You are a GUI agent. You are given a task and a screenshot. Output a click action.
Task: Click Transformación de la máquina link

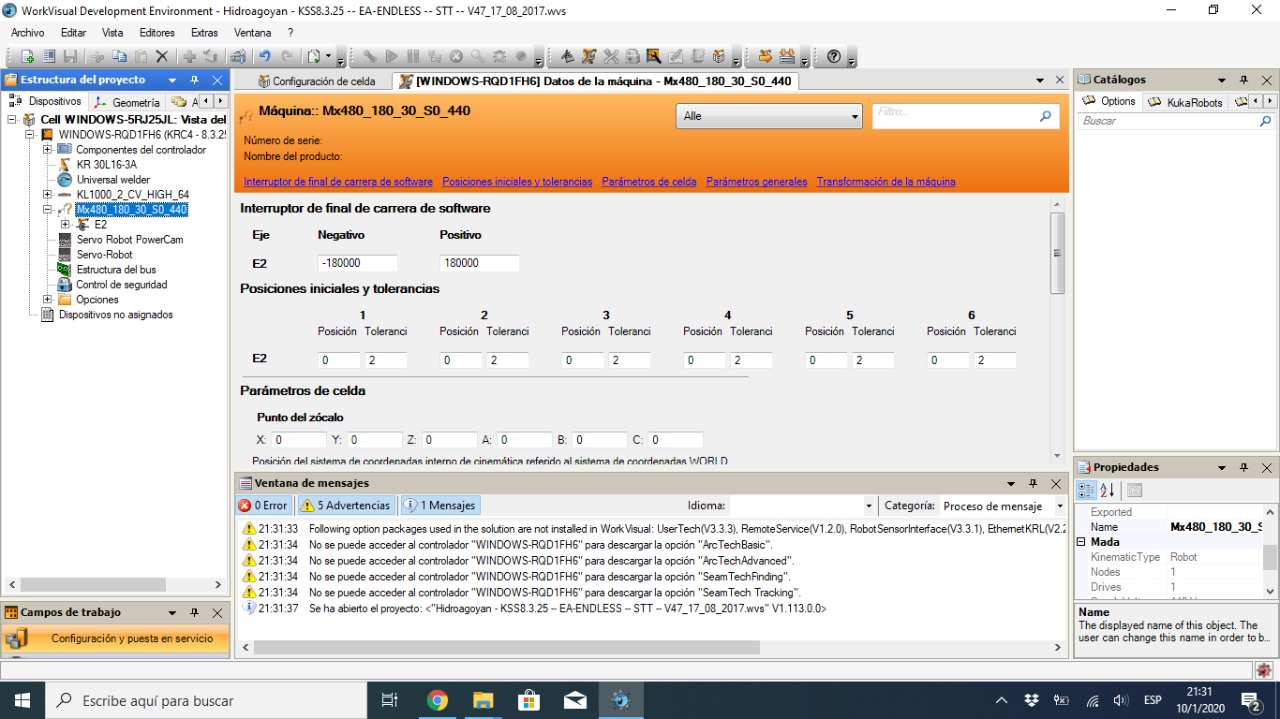885,182
